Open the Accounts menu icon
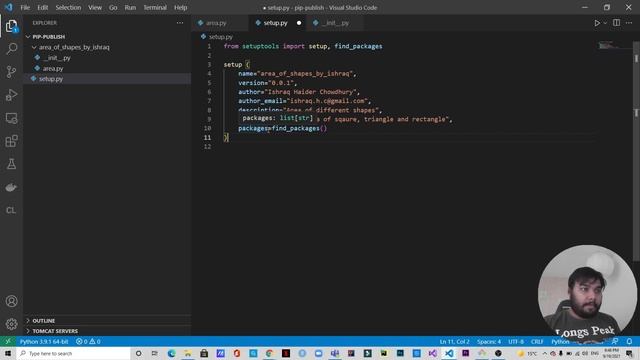Viewport: 640px width, 360px height. click(x=11, y=301)
